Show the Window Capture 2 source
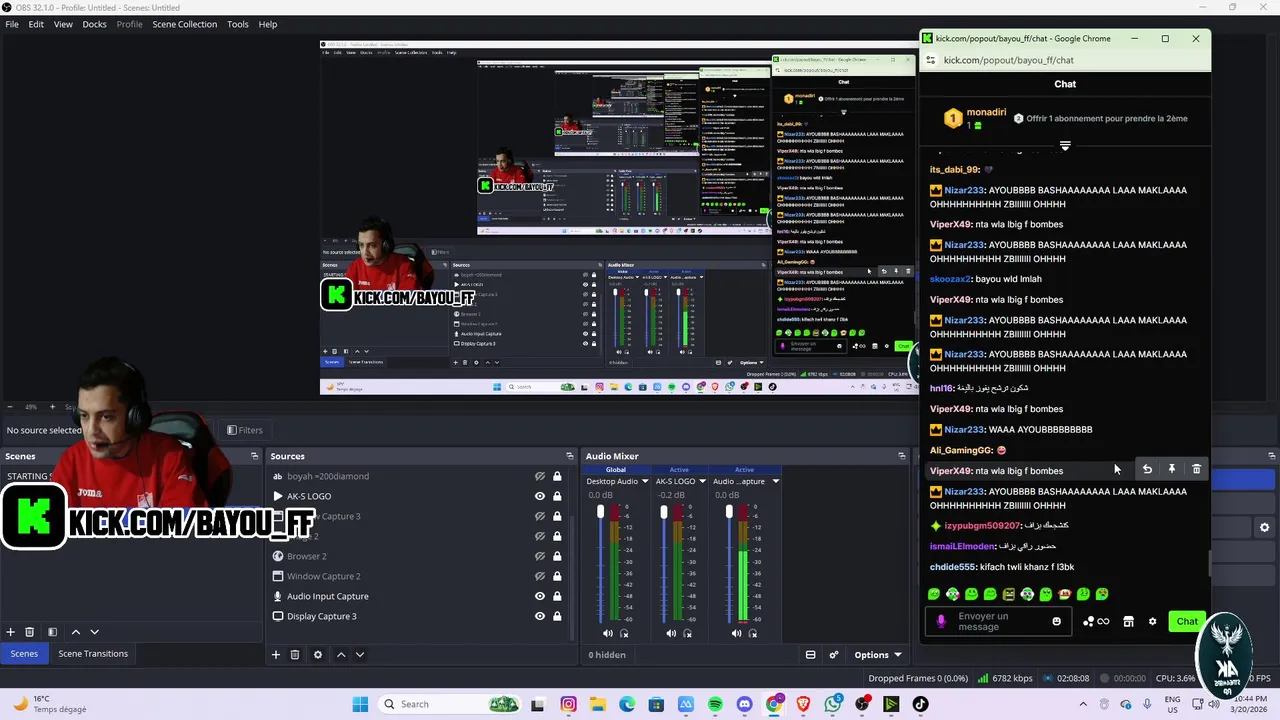 540,576
